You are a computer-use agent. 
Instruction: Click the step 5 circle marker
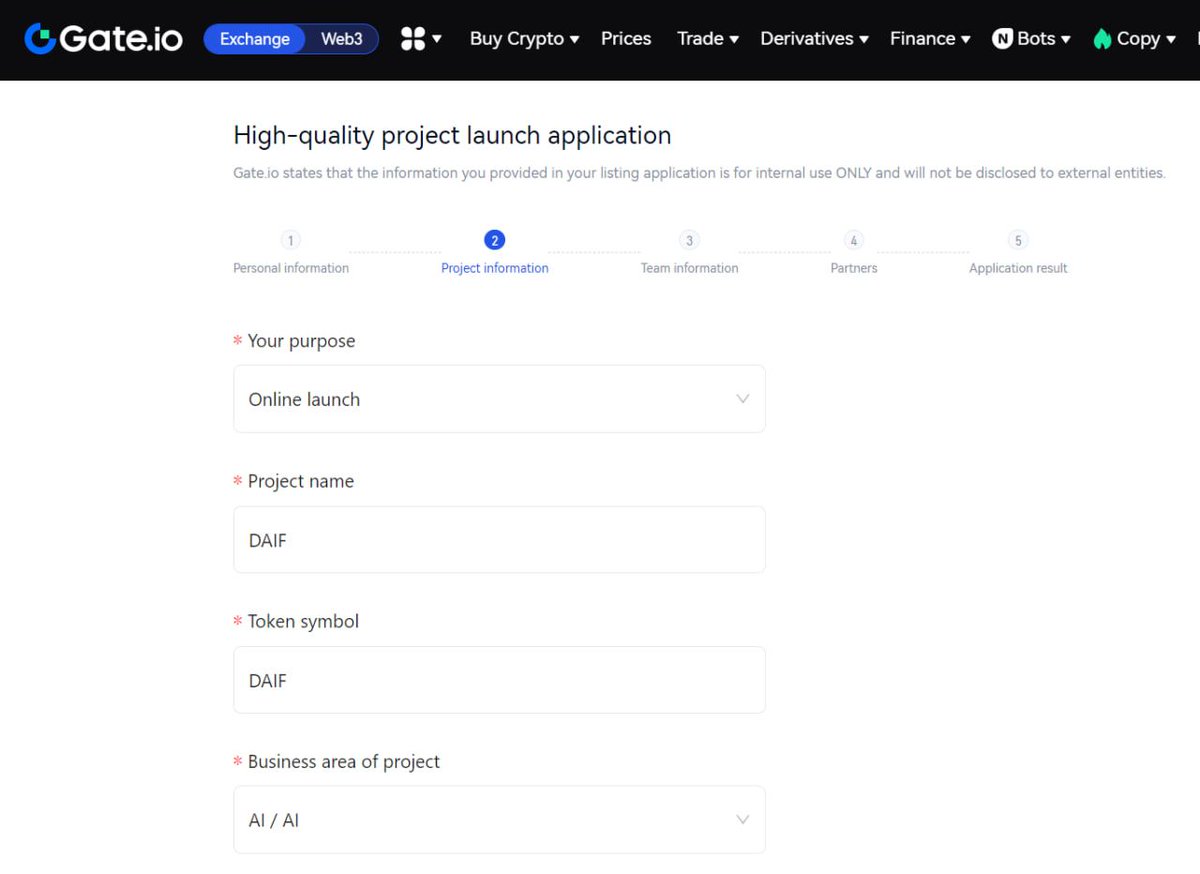(1018, 240)
